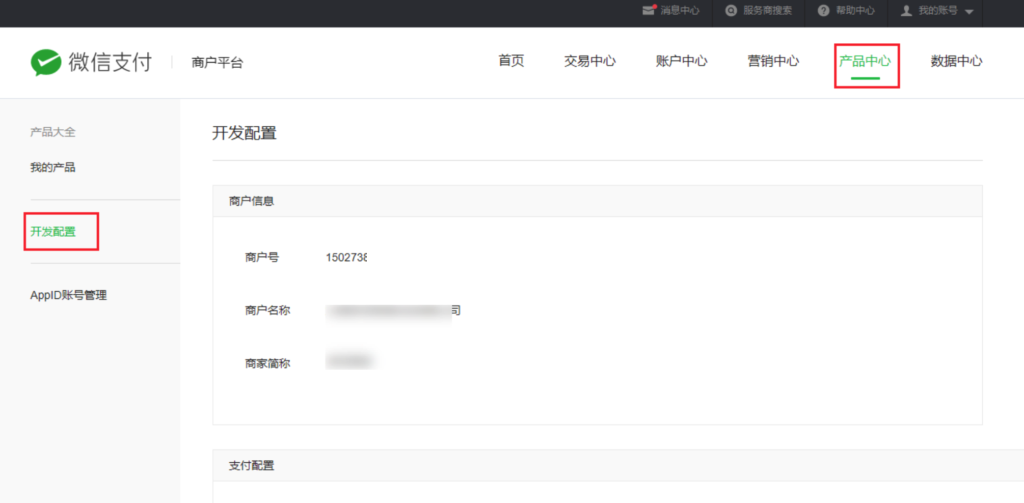
Task: Open the 消息中心 envelope icon
Action: click(648, 11)
